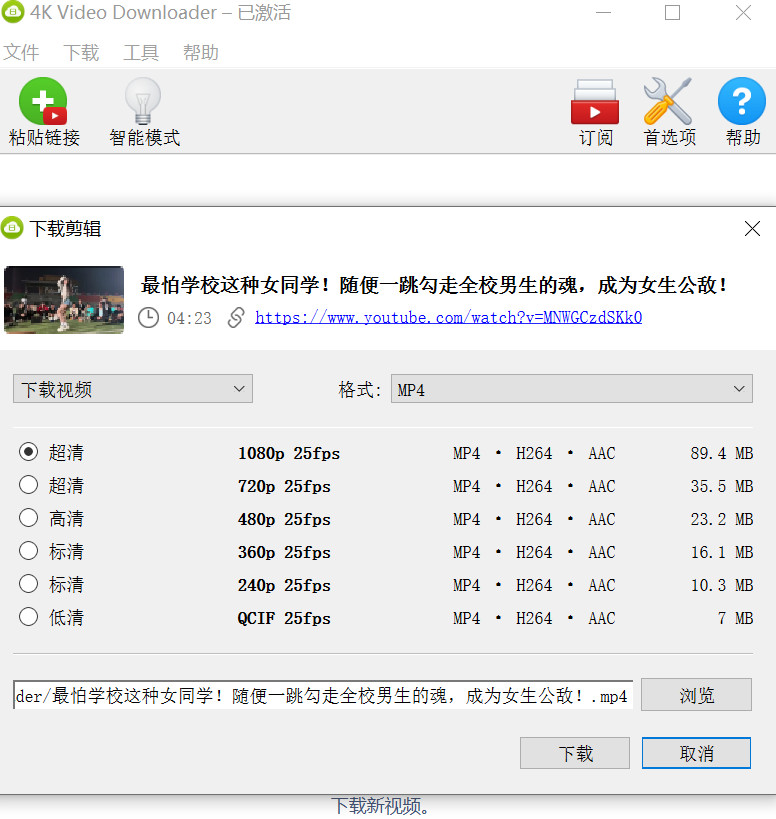Open the MP4 format dropdown
The image size is (776, 819).
[571, 389]
